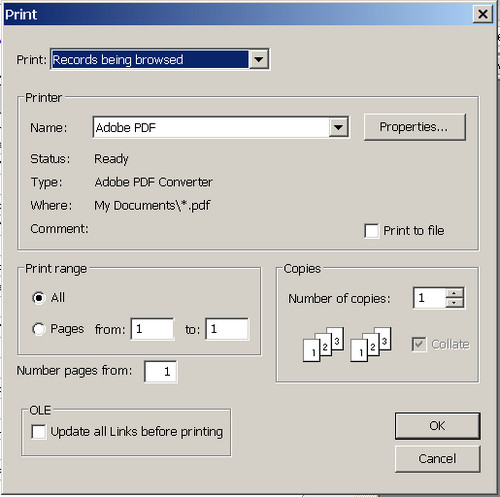Confirm printing with the OK button
The width and height of the screenshot is (500, 497).
[437, 426]
